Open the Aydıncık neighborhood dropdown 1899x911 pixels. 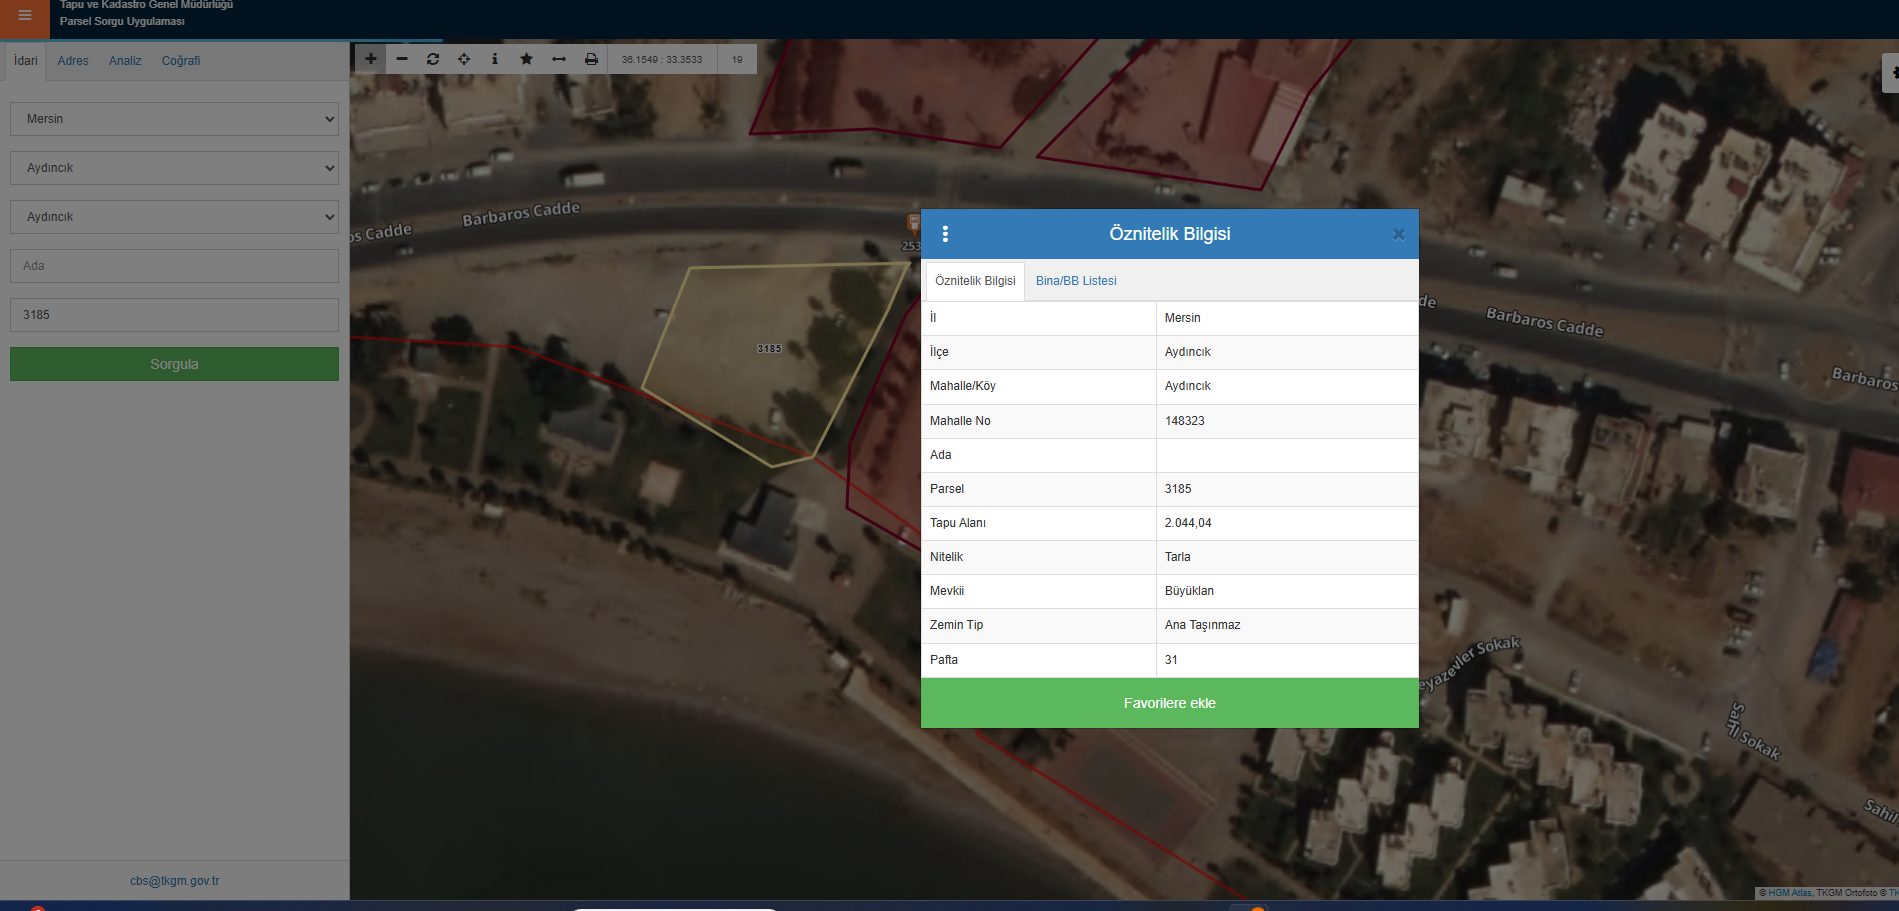174,217
